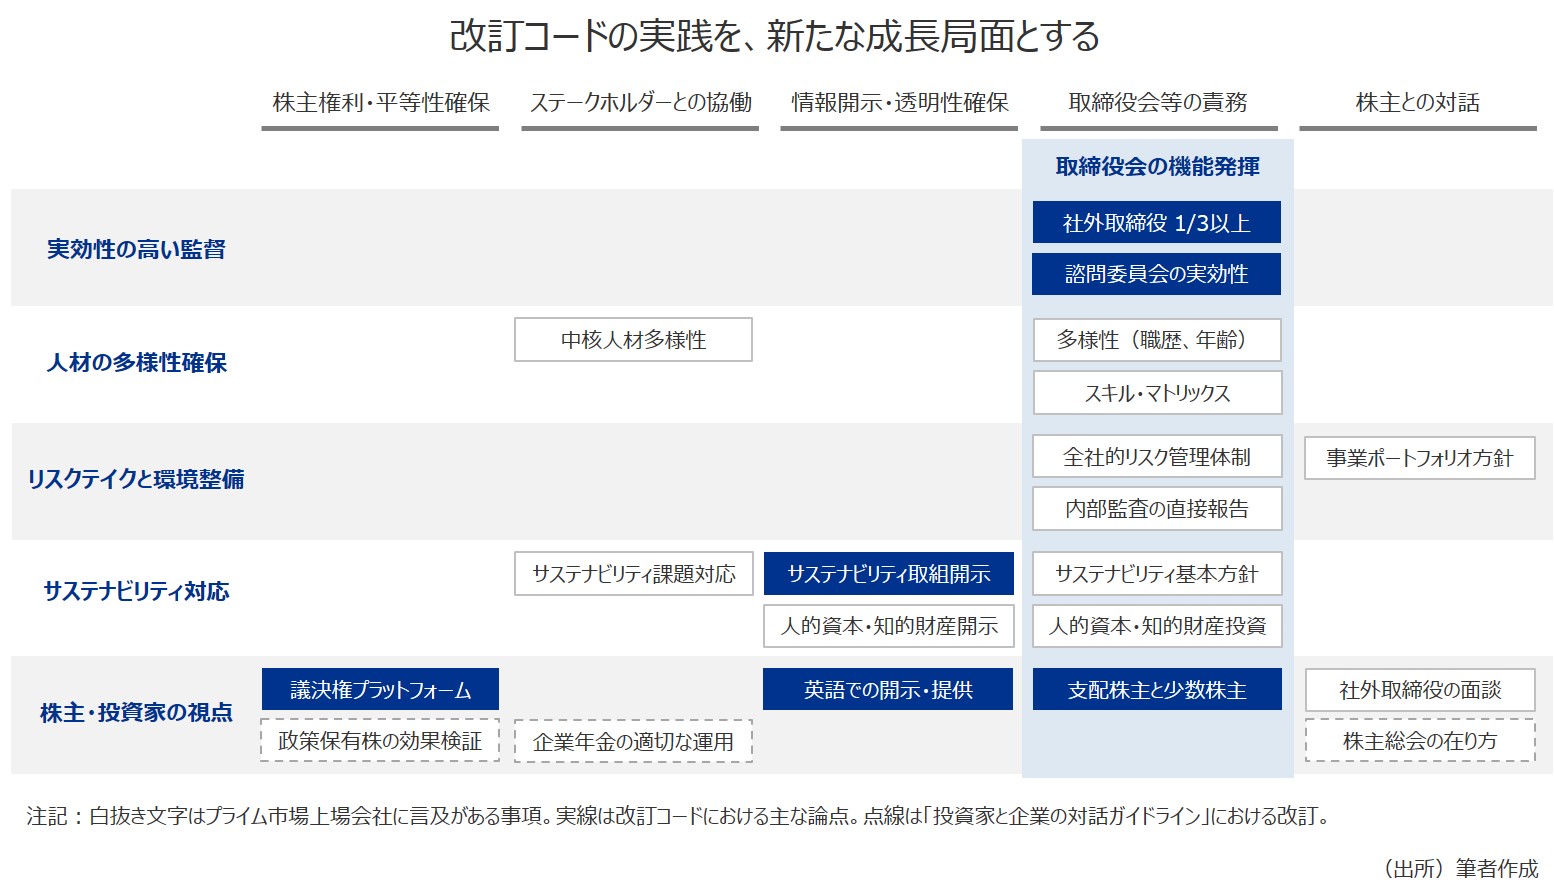Image resolution: width=1554 pixels, height=896 pixels.
Task: Select the box サステナビリティ基本方針
Action: point(1157,574)
